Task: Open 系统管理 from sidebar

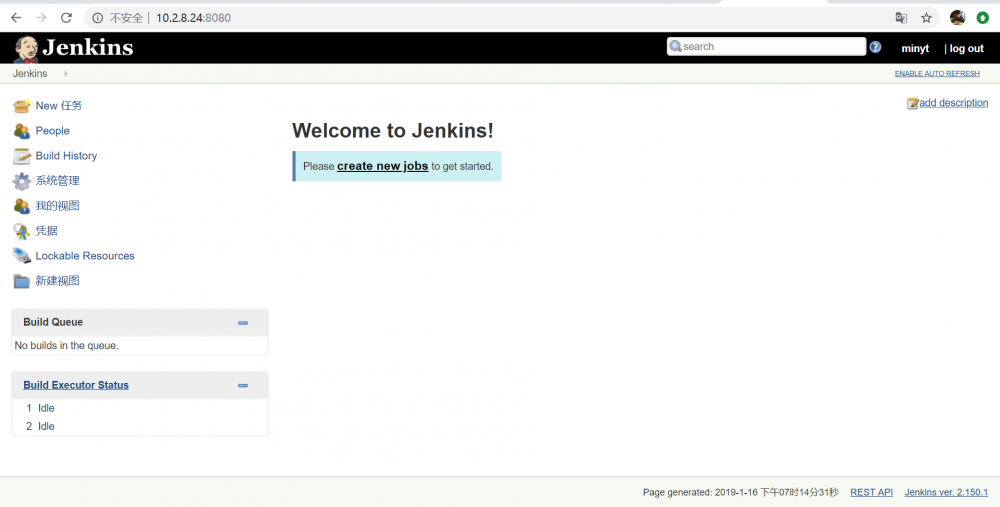Action: point(57,180)
